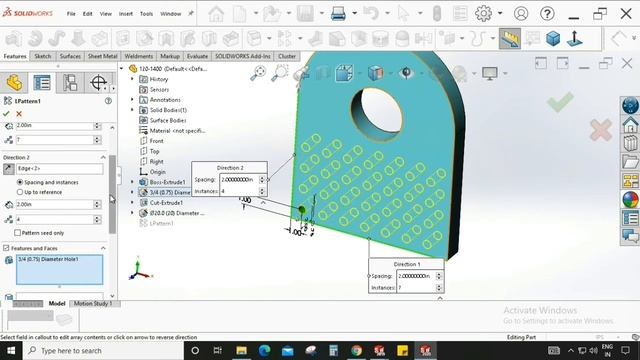Collapse the 120-1400 root tree node
The width and height of the screenshot is (640, 360).
tap(122, 69)
